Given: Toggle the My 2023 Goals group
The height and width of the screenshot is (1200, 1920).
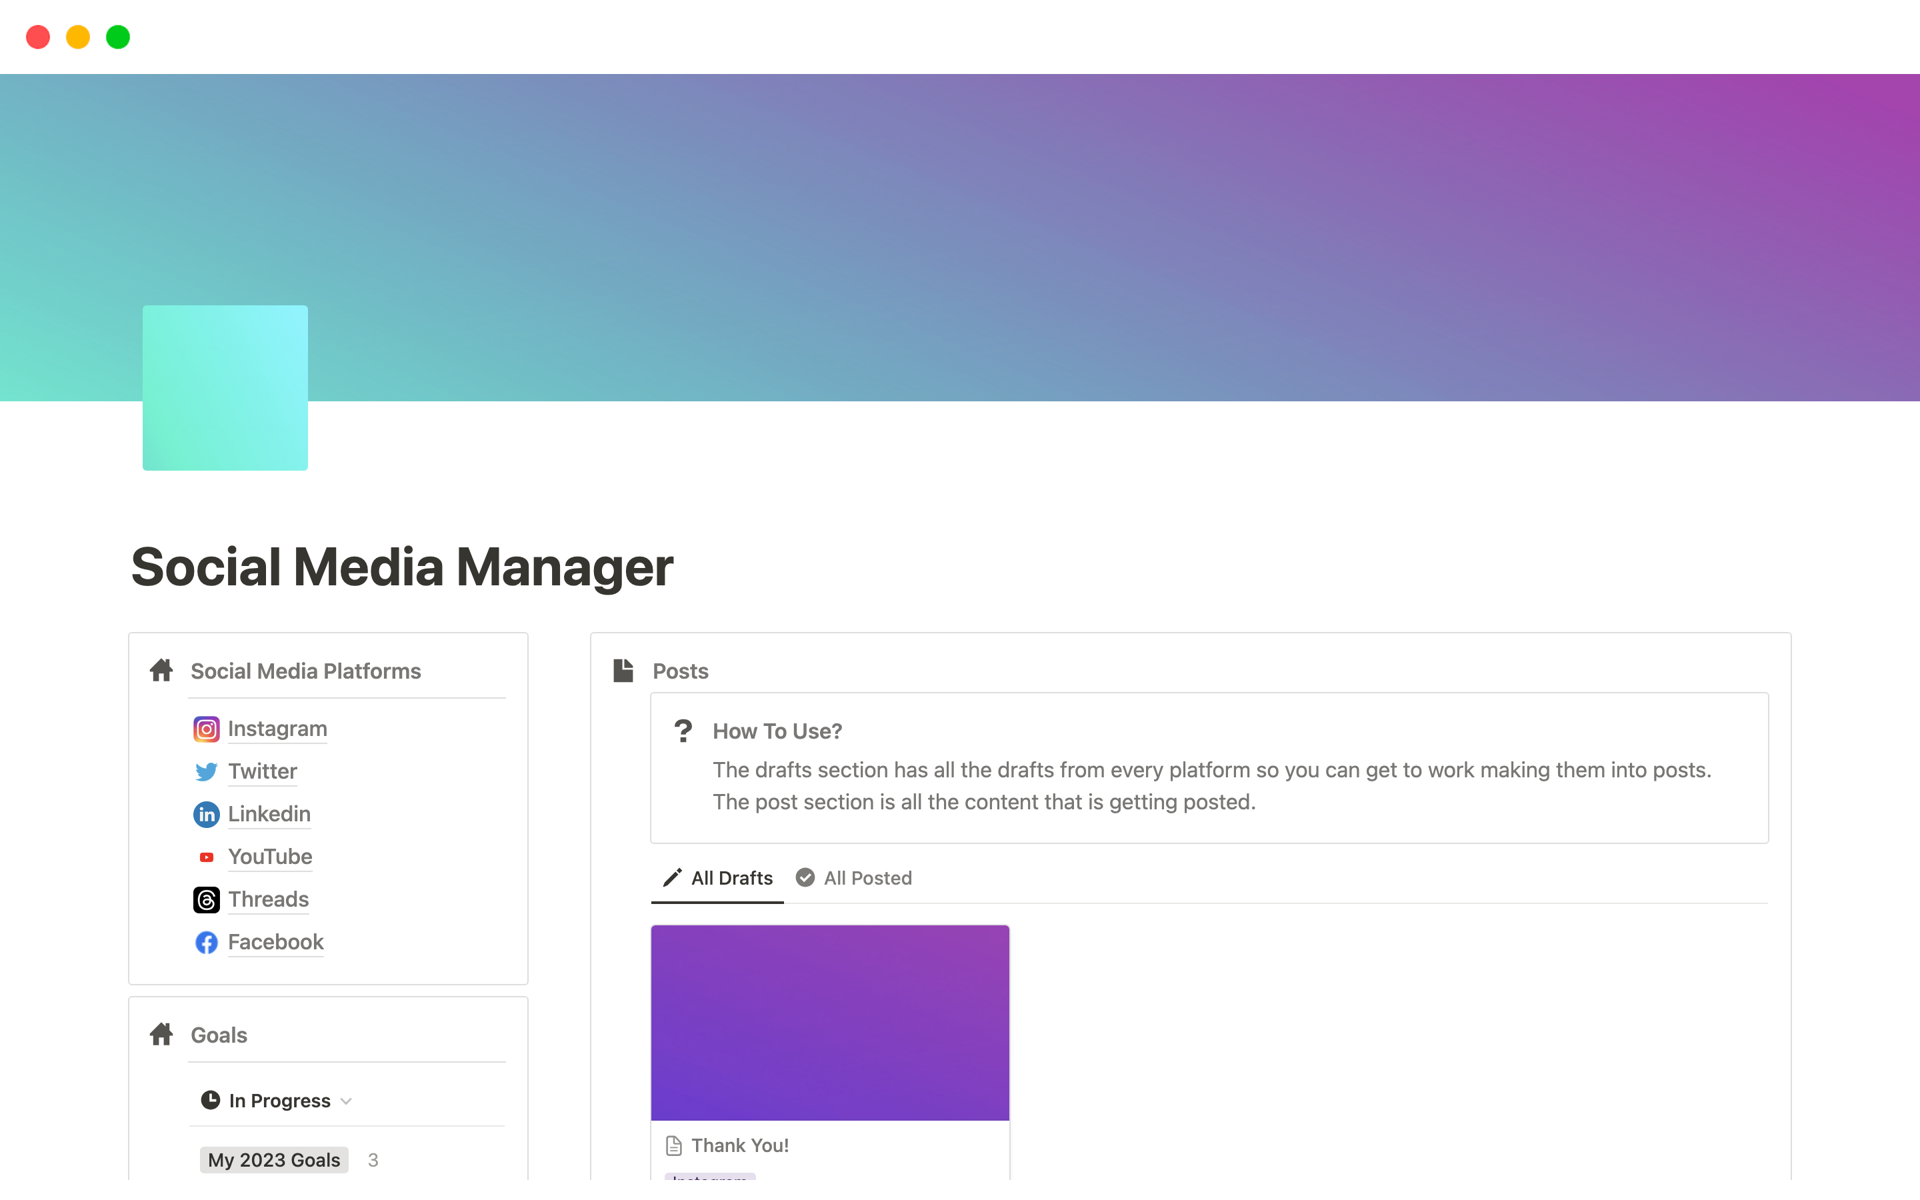Looking at the screenshot, I should pyautogui.click(x=274, y=1160).
